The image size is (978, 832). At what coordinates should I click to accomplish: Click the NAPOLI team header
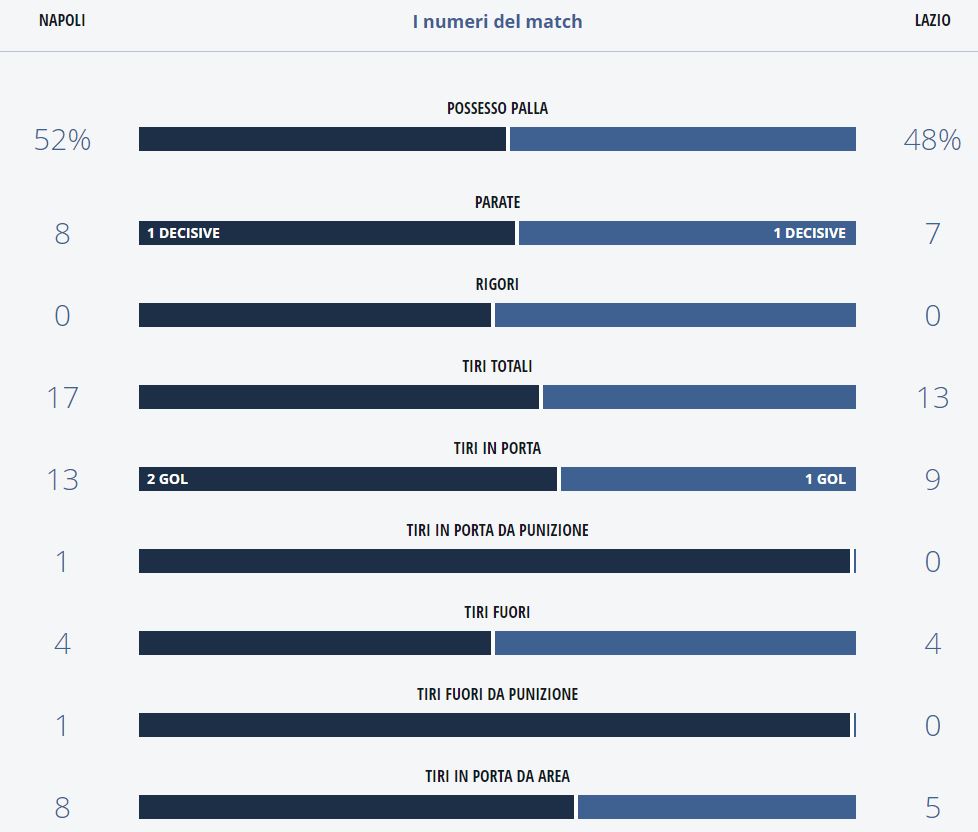62,21
